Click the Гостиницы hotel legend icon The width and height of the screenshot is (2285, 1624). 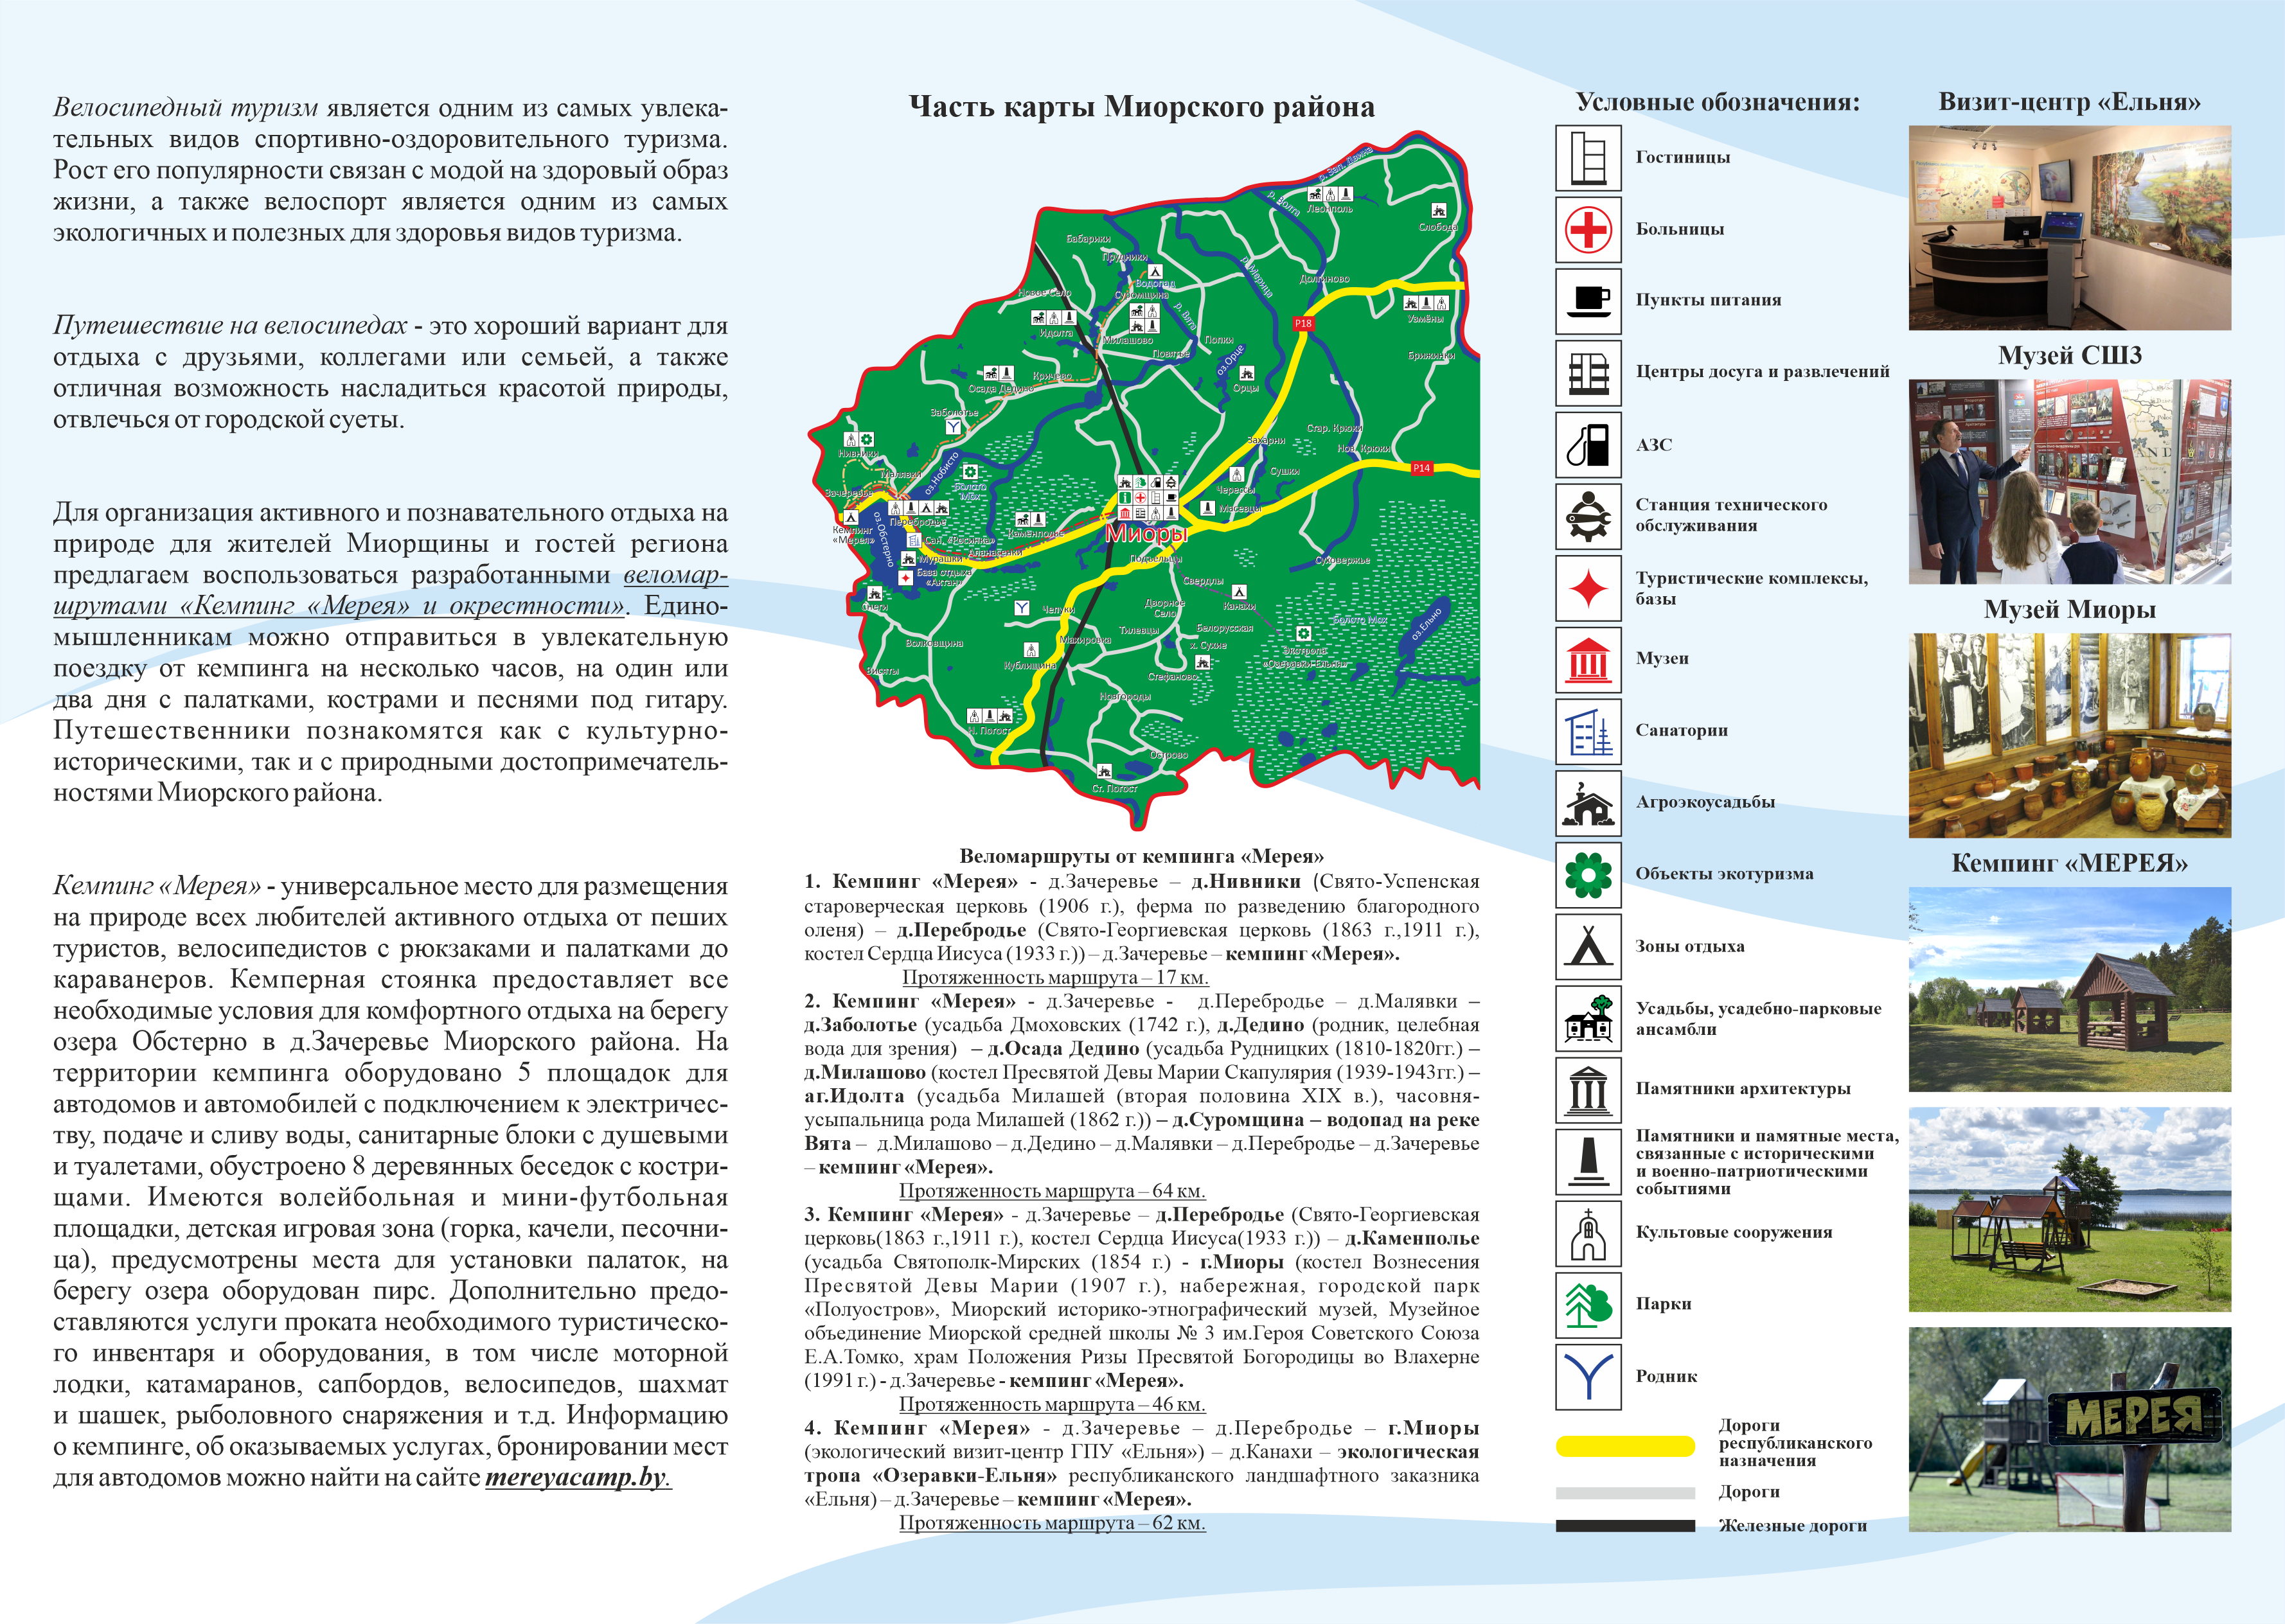1588,158
